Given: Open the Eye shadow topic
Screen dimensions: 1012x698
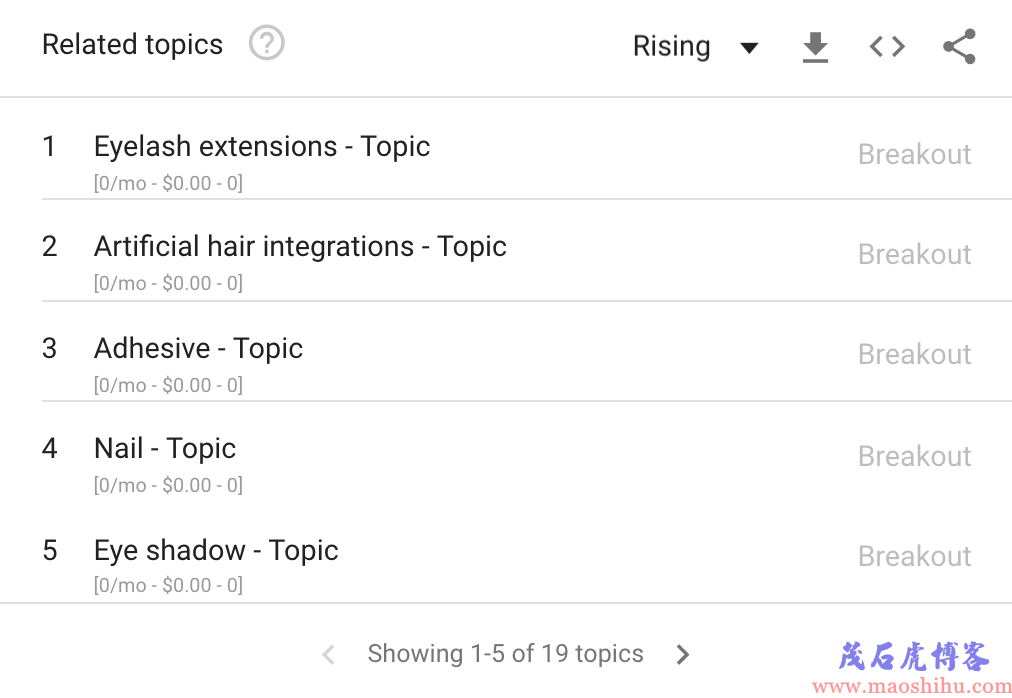Looking at the screenshot, I should (216, 551).
